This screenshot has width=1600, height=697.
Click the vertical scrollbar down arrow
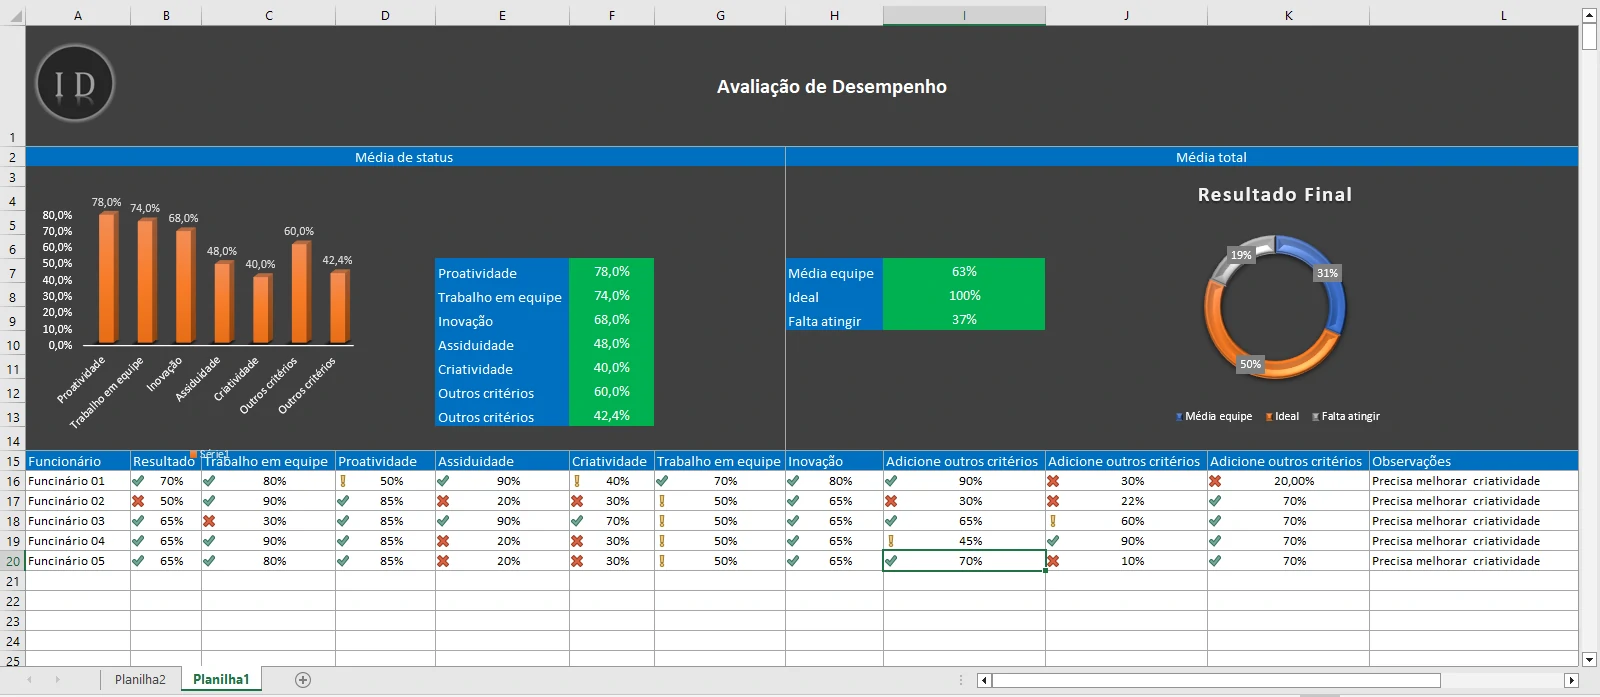point(1589,659)
